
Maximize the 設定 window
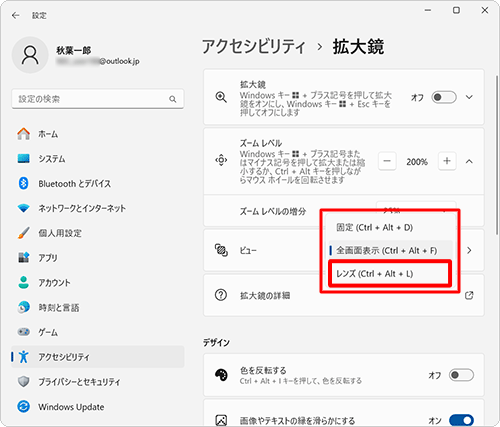(456, 10)
